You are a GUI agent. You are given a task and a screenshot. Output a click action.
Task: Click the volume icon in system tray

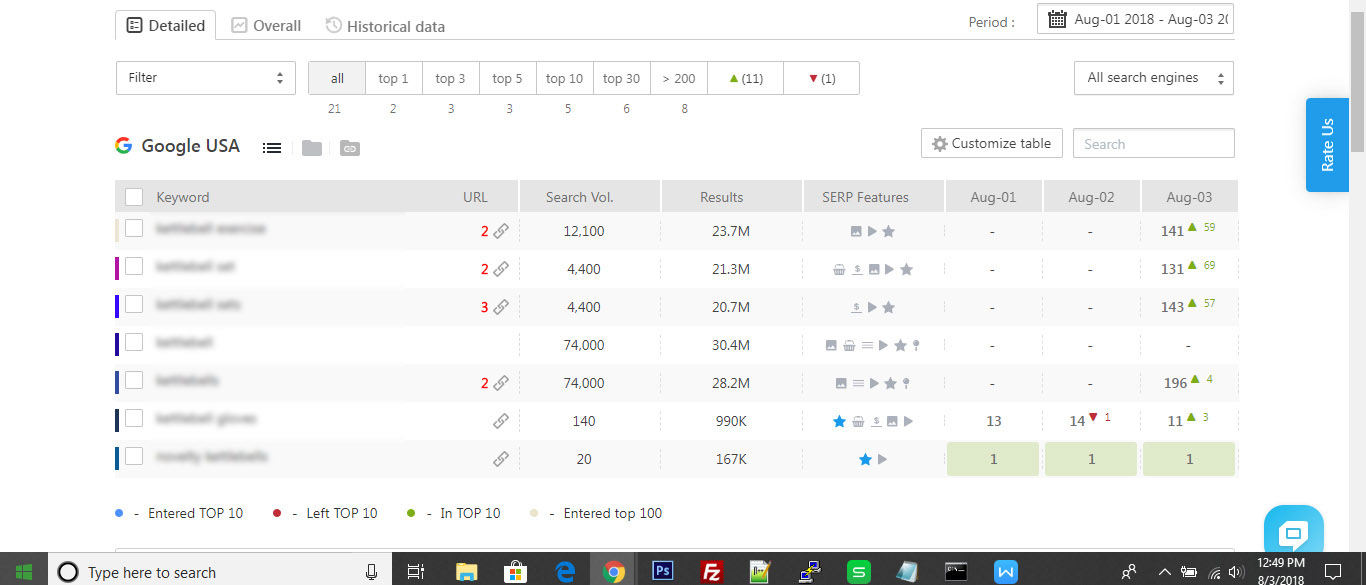[x=1236, y=572]
